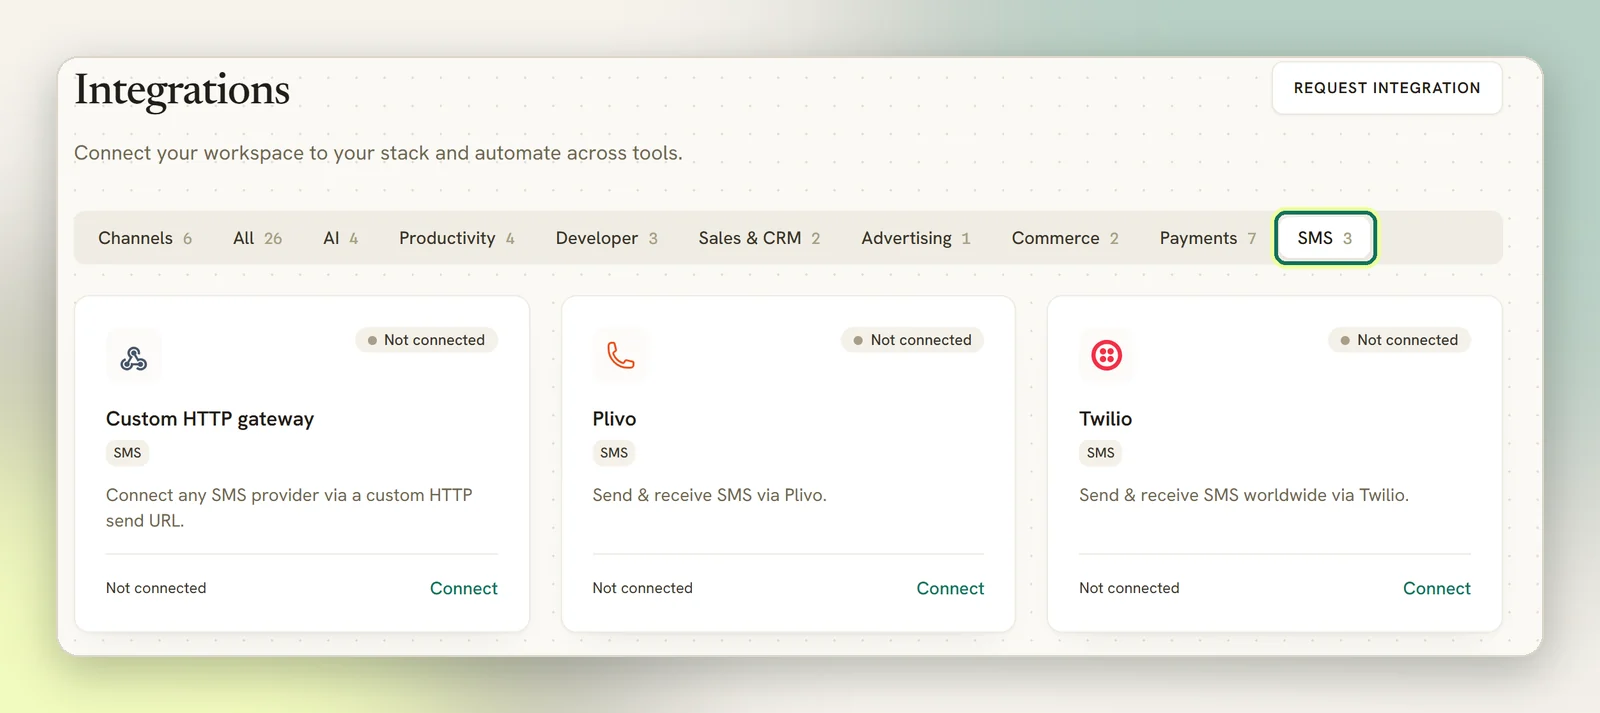Select the SMS tab
This screenshot has width=1600, height=713.
(1325, 238)
